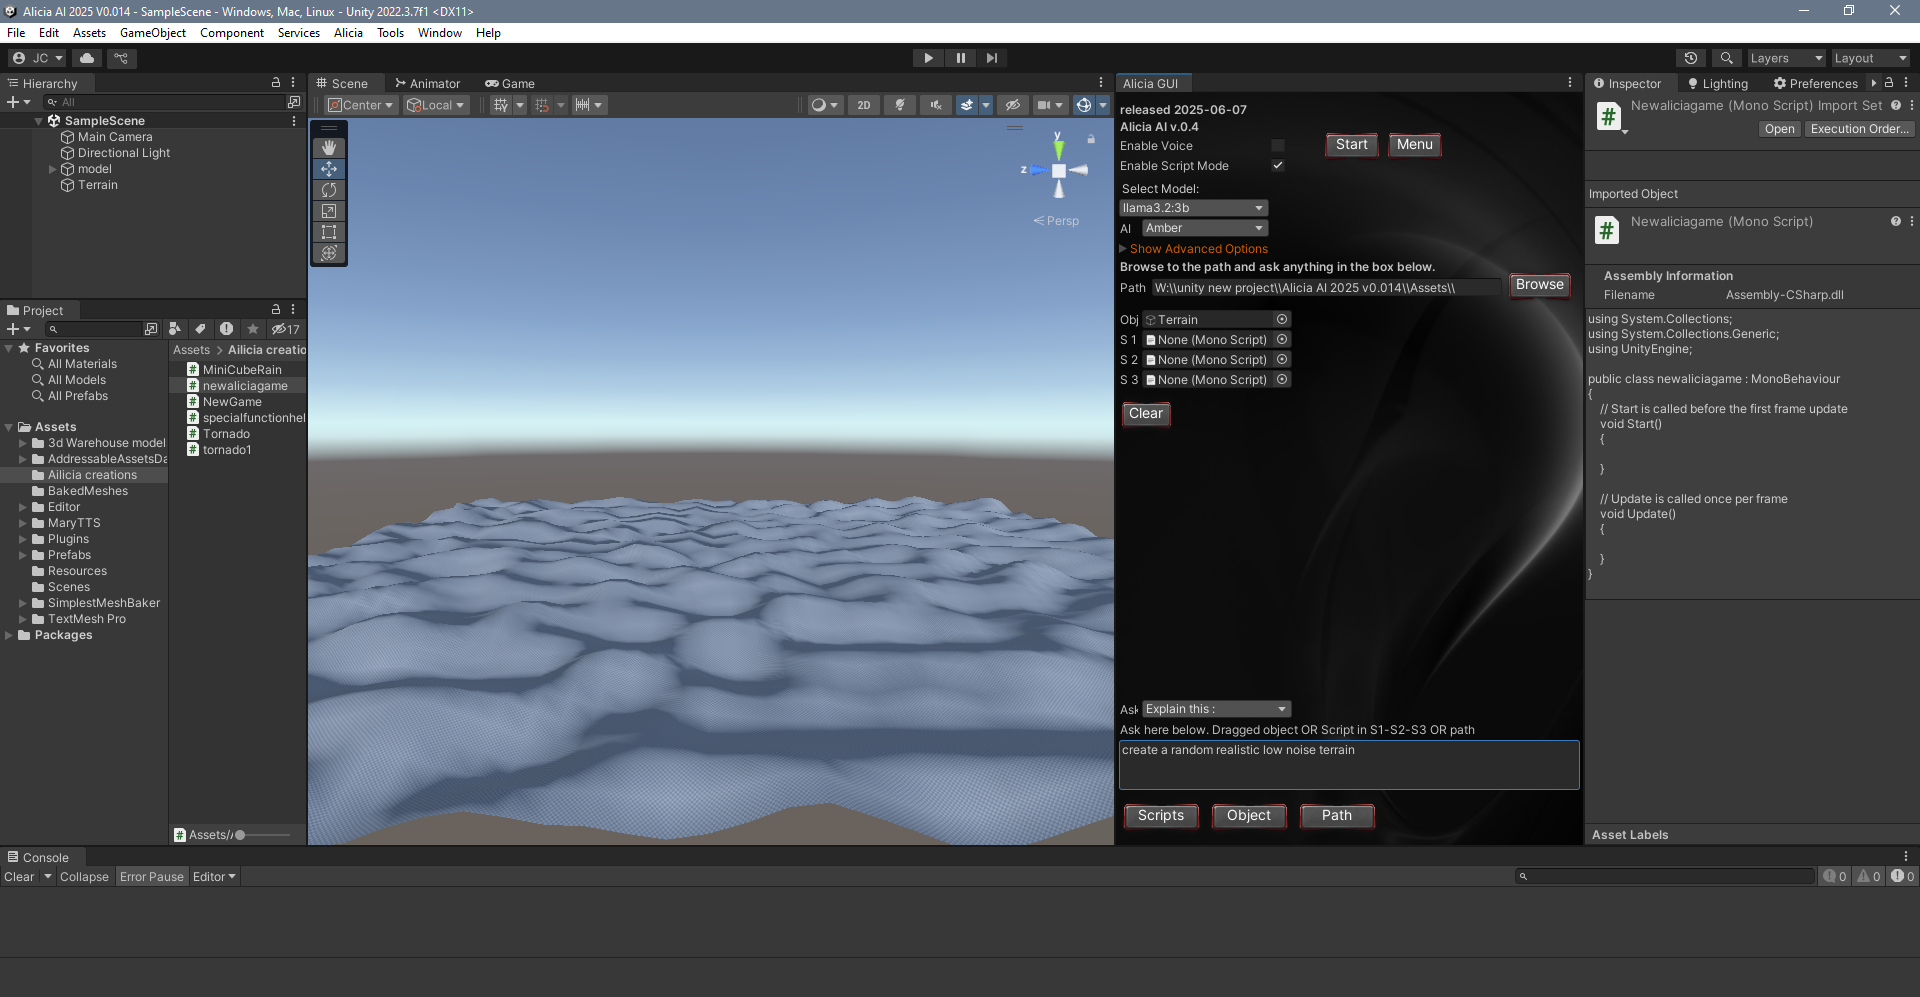Open Undo History button
Viewport: 1920px width, 997px height.
1691,58
